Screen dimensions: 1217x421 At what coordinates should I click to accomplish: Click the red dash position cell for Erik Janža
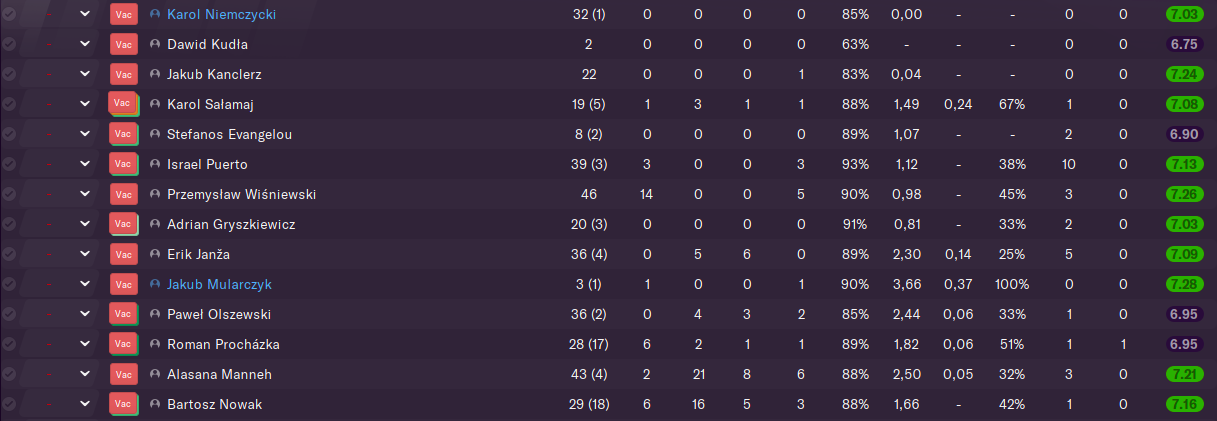point(49,255)
